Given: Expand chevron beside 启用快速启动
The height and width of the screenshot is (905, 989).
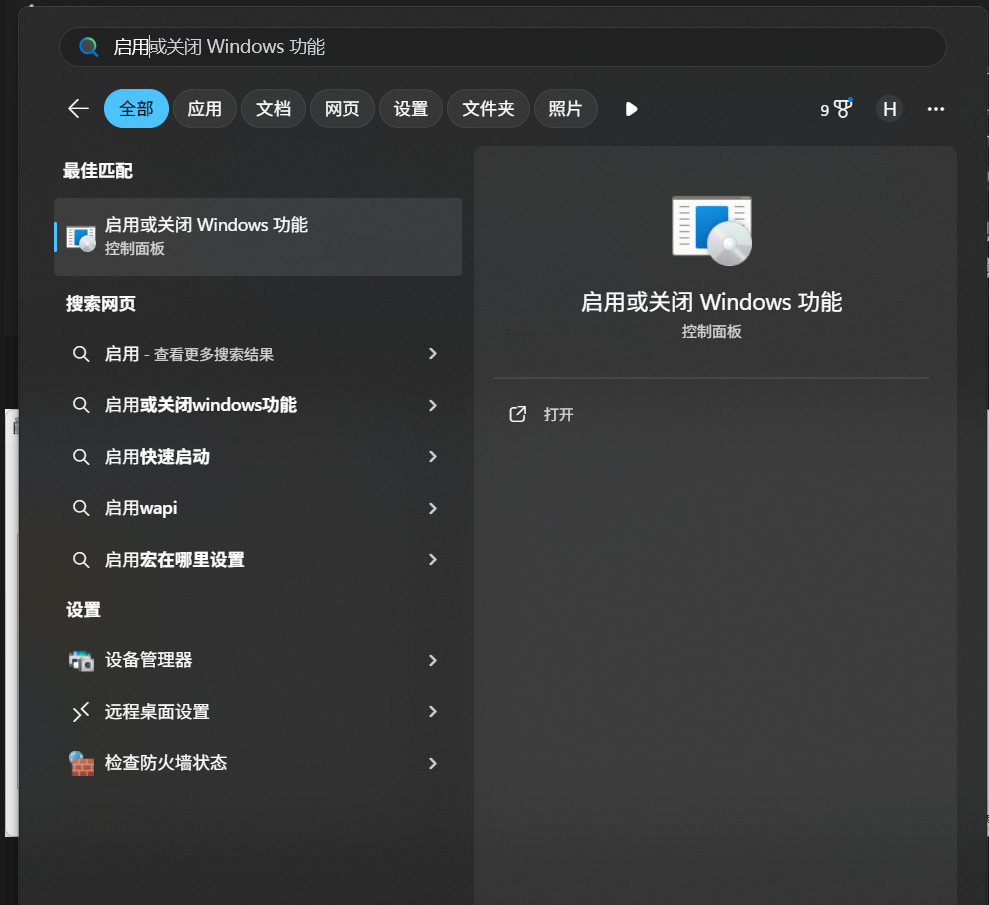Looking at the screenshot, I should tap(433, 457).
